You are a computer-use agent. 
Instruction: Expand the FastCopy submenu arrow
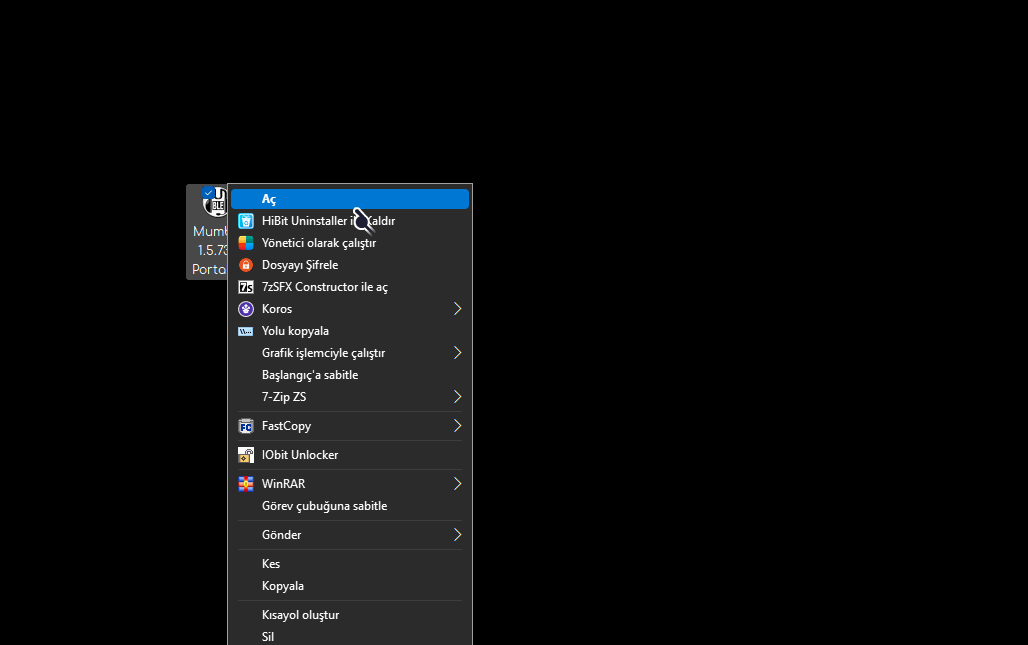click(457, 426)
